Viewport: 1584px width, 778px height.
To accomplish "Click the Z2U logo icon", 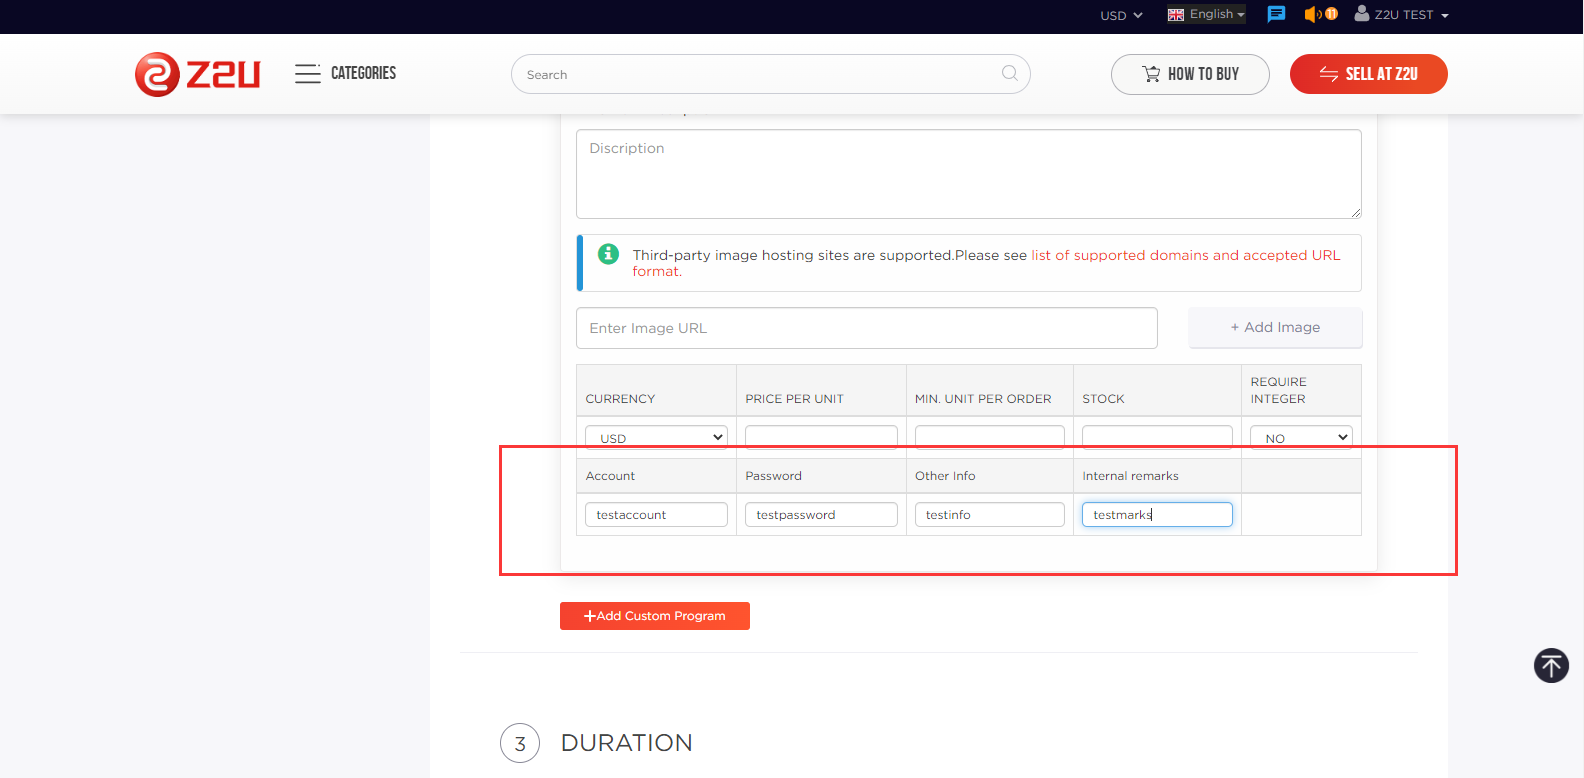I will click(158, 74).
